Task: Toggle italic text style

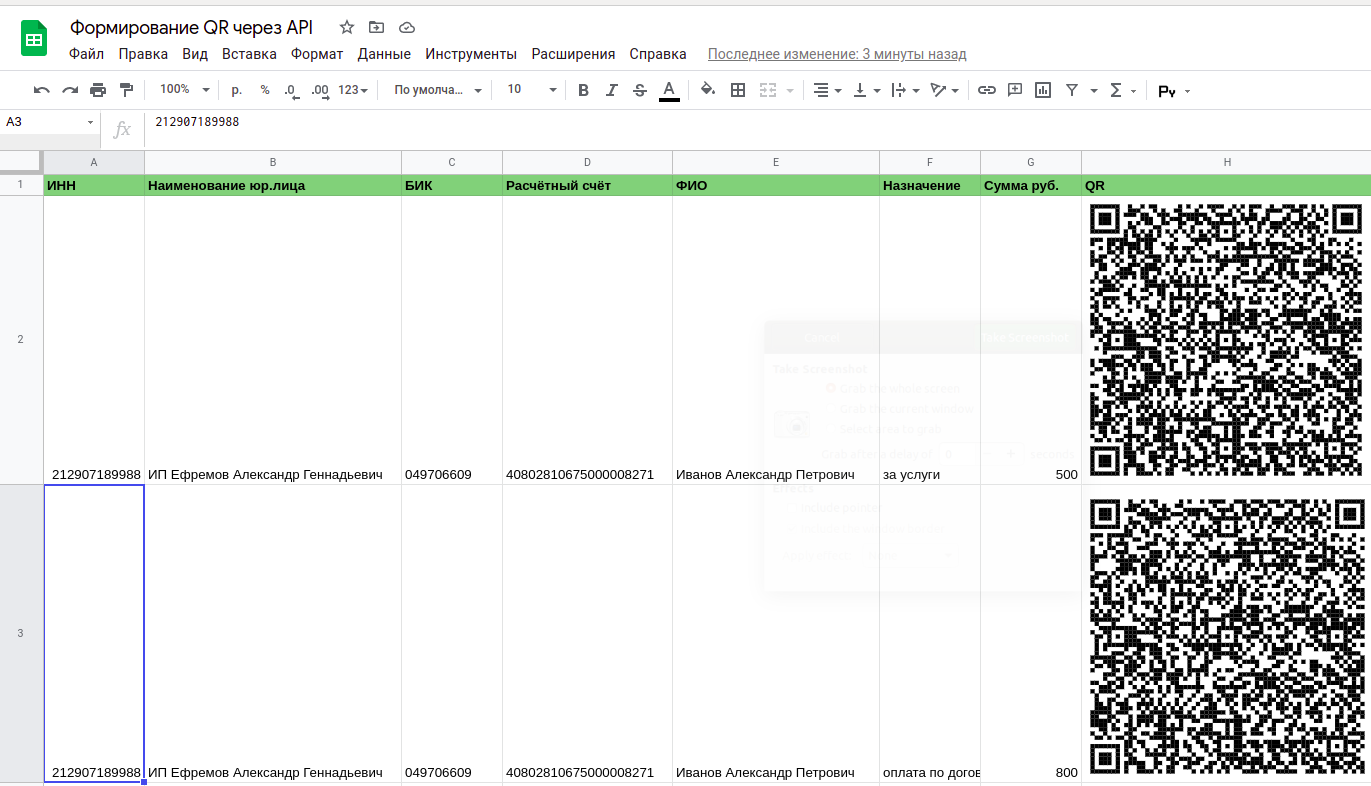Action: [612, 90]
